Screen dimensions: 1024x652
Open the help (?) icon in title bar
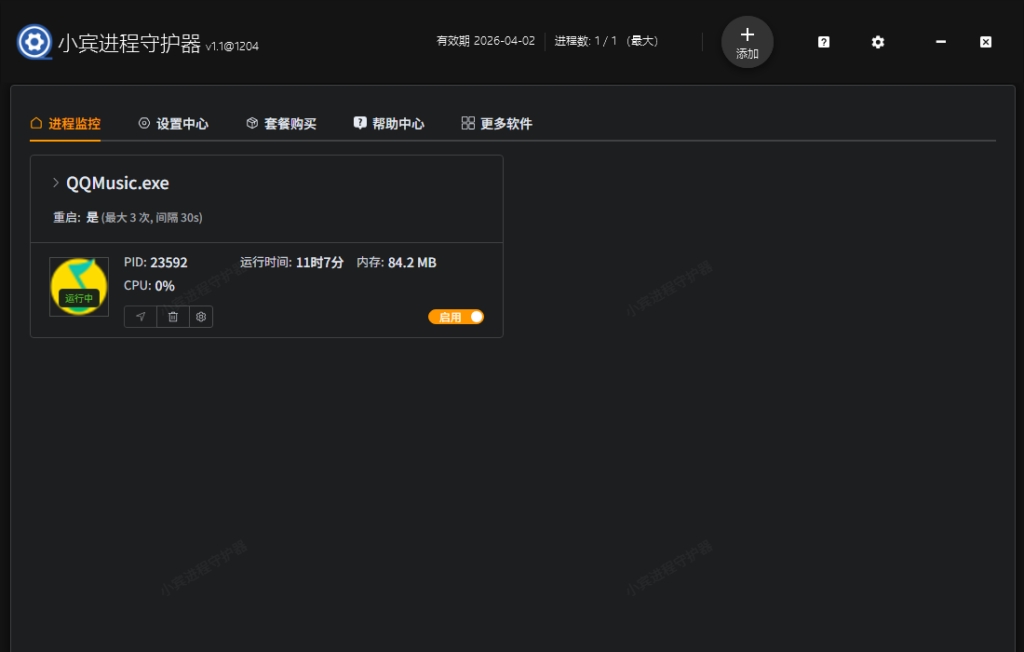(x=822, y=42)
